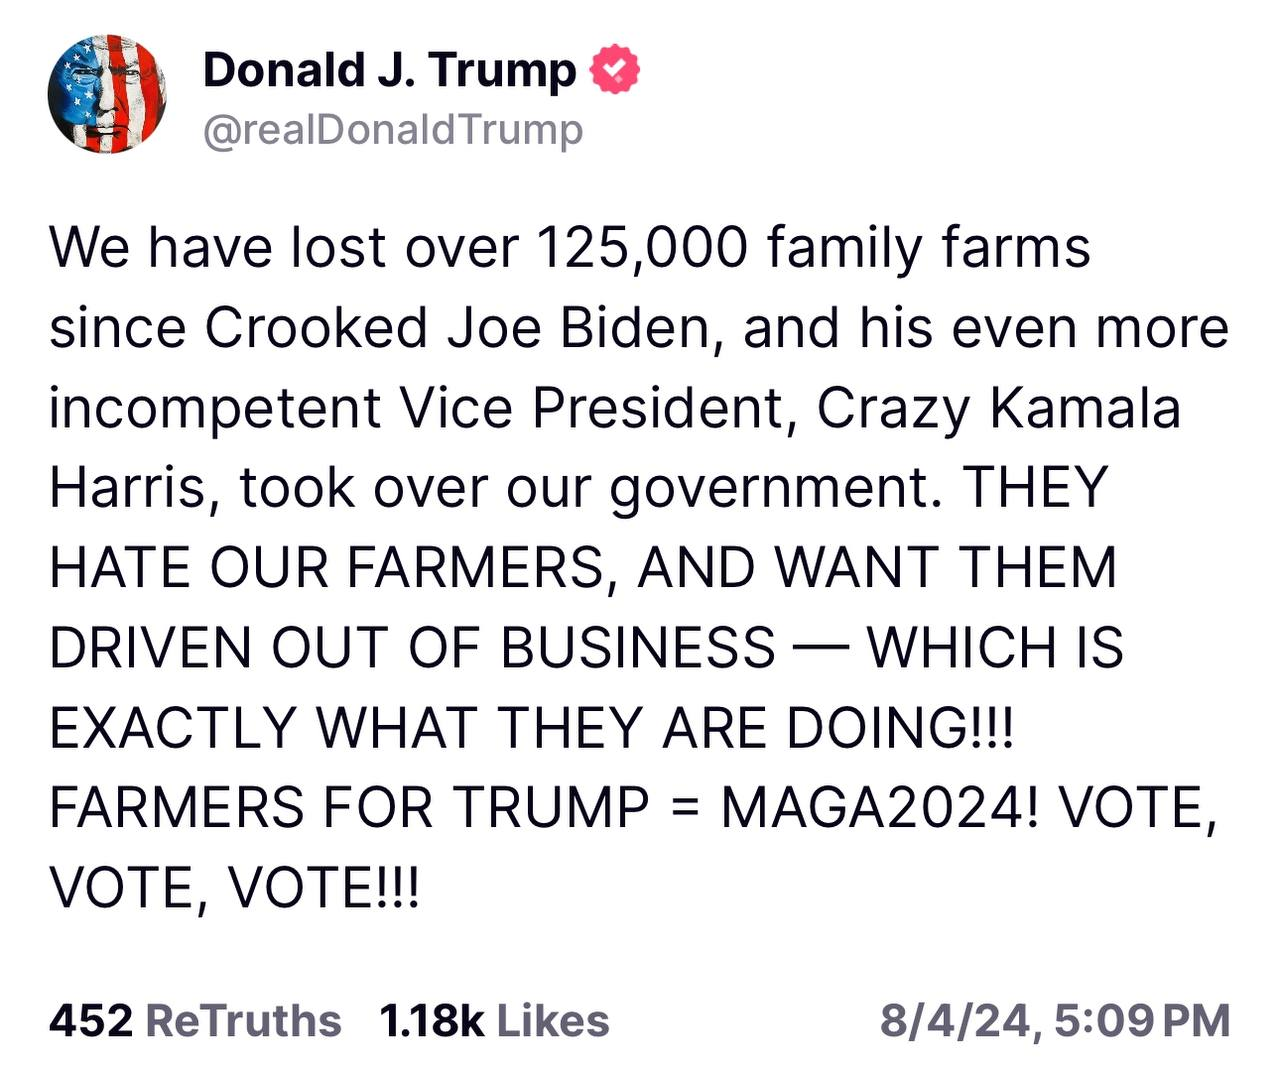
Task: View the 452 ReTruths list
Action: 195,1021
